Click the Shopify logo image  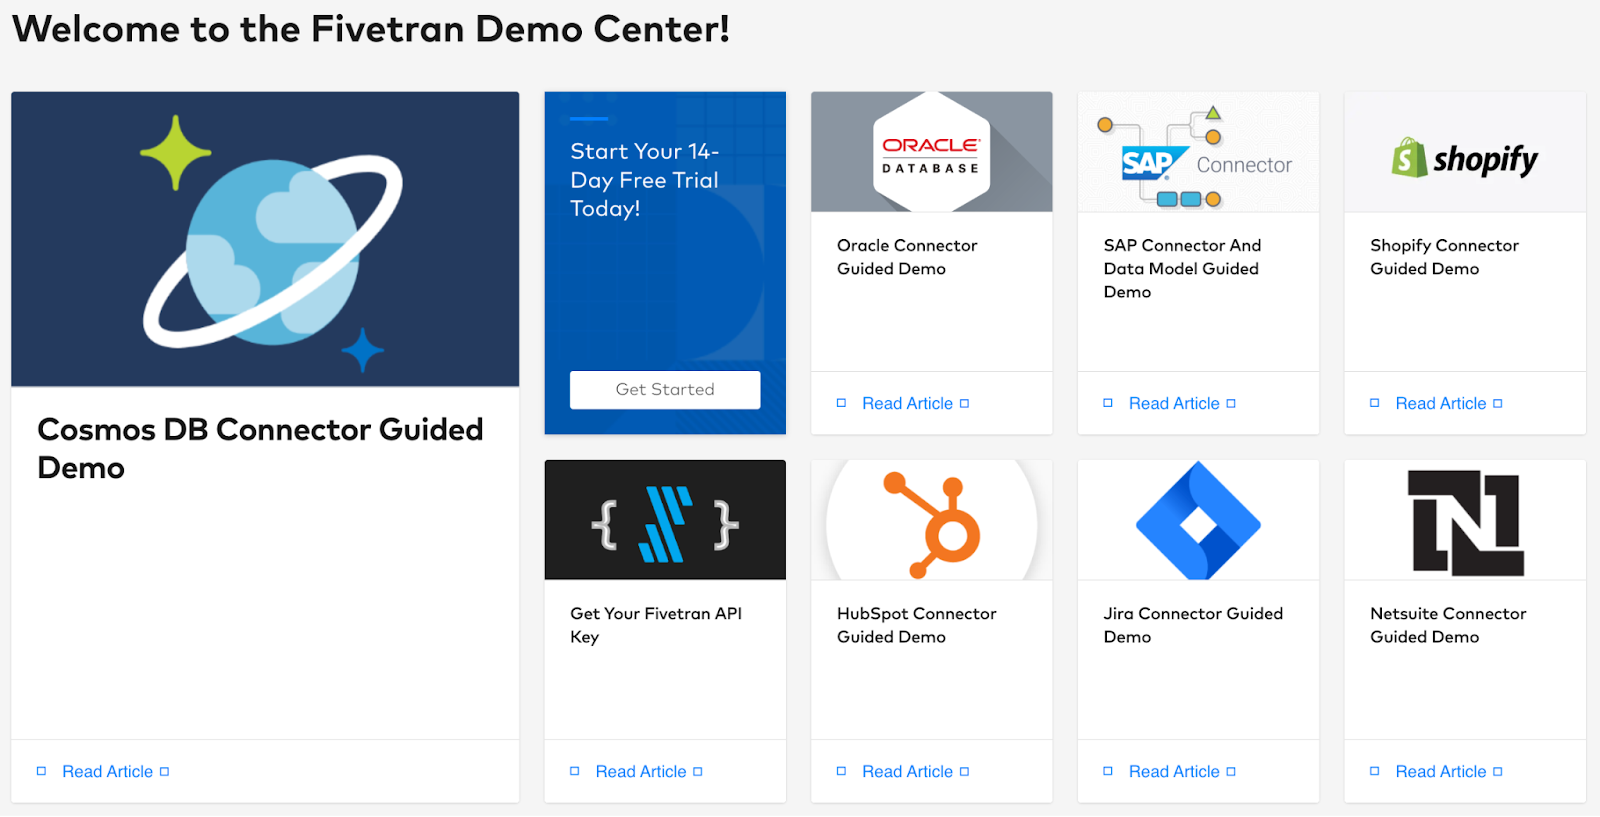click(1465, 152)
